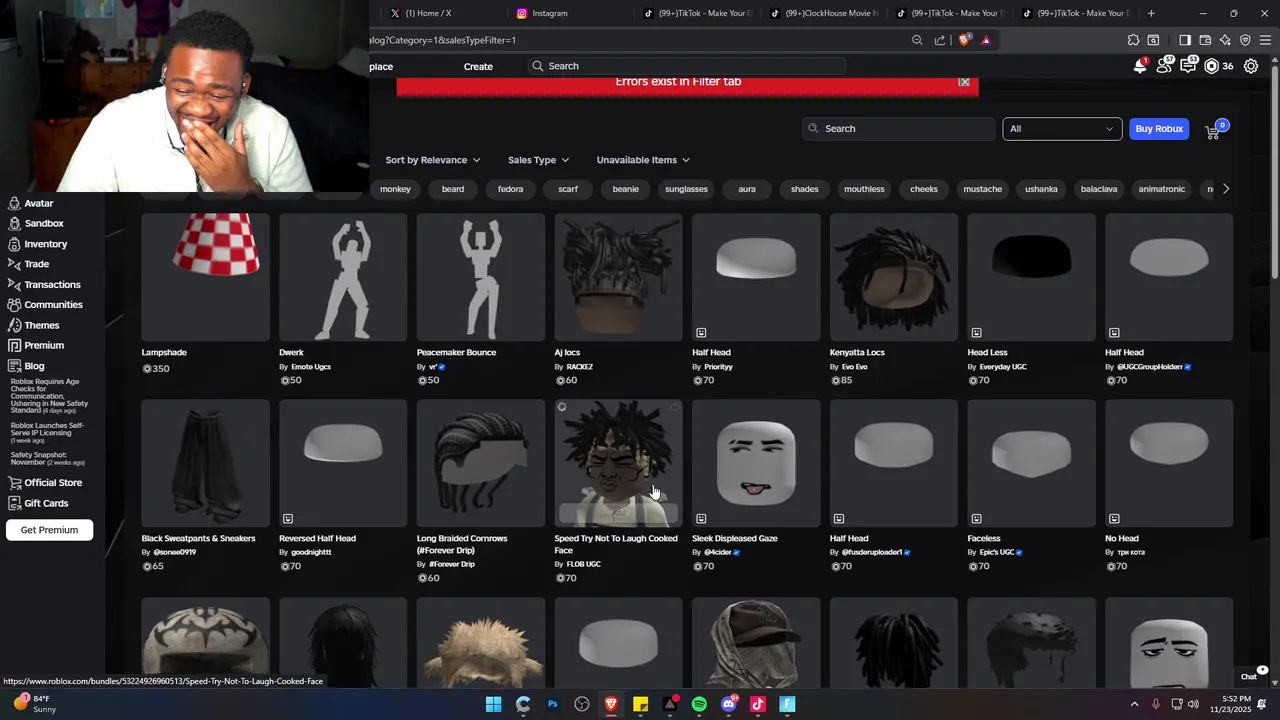1280x720 pixels.
Task: Open the Kenyatta Locs item thumbnail
Action: (893, 277)
